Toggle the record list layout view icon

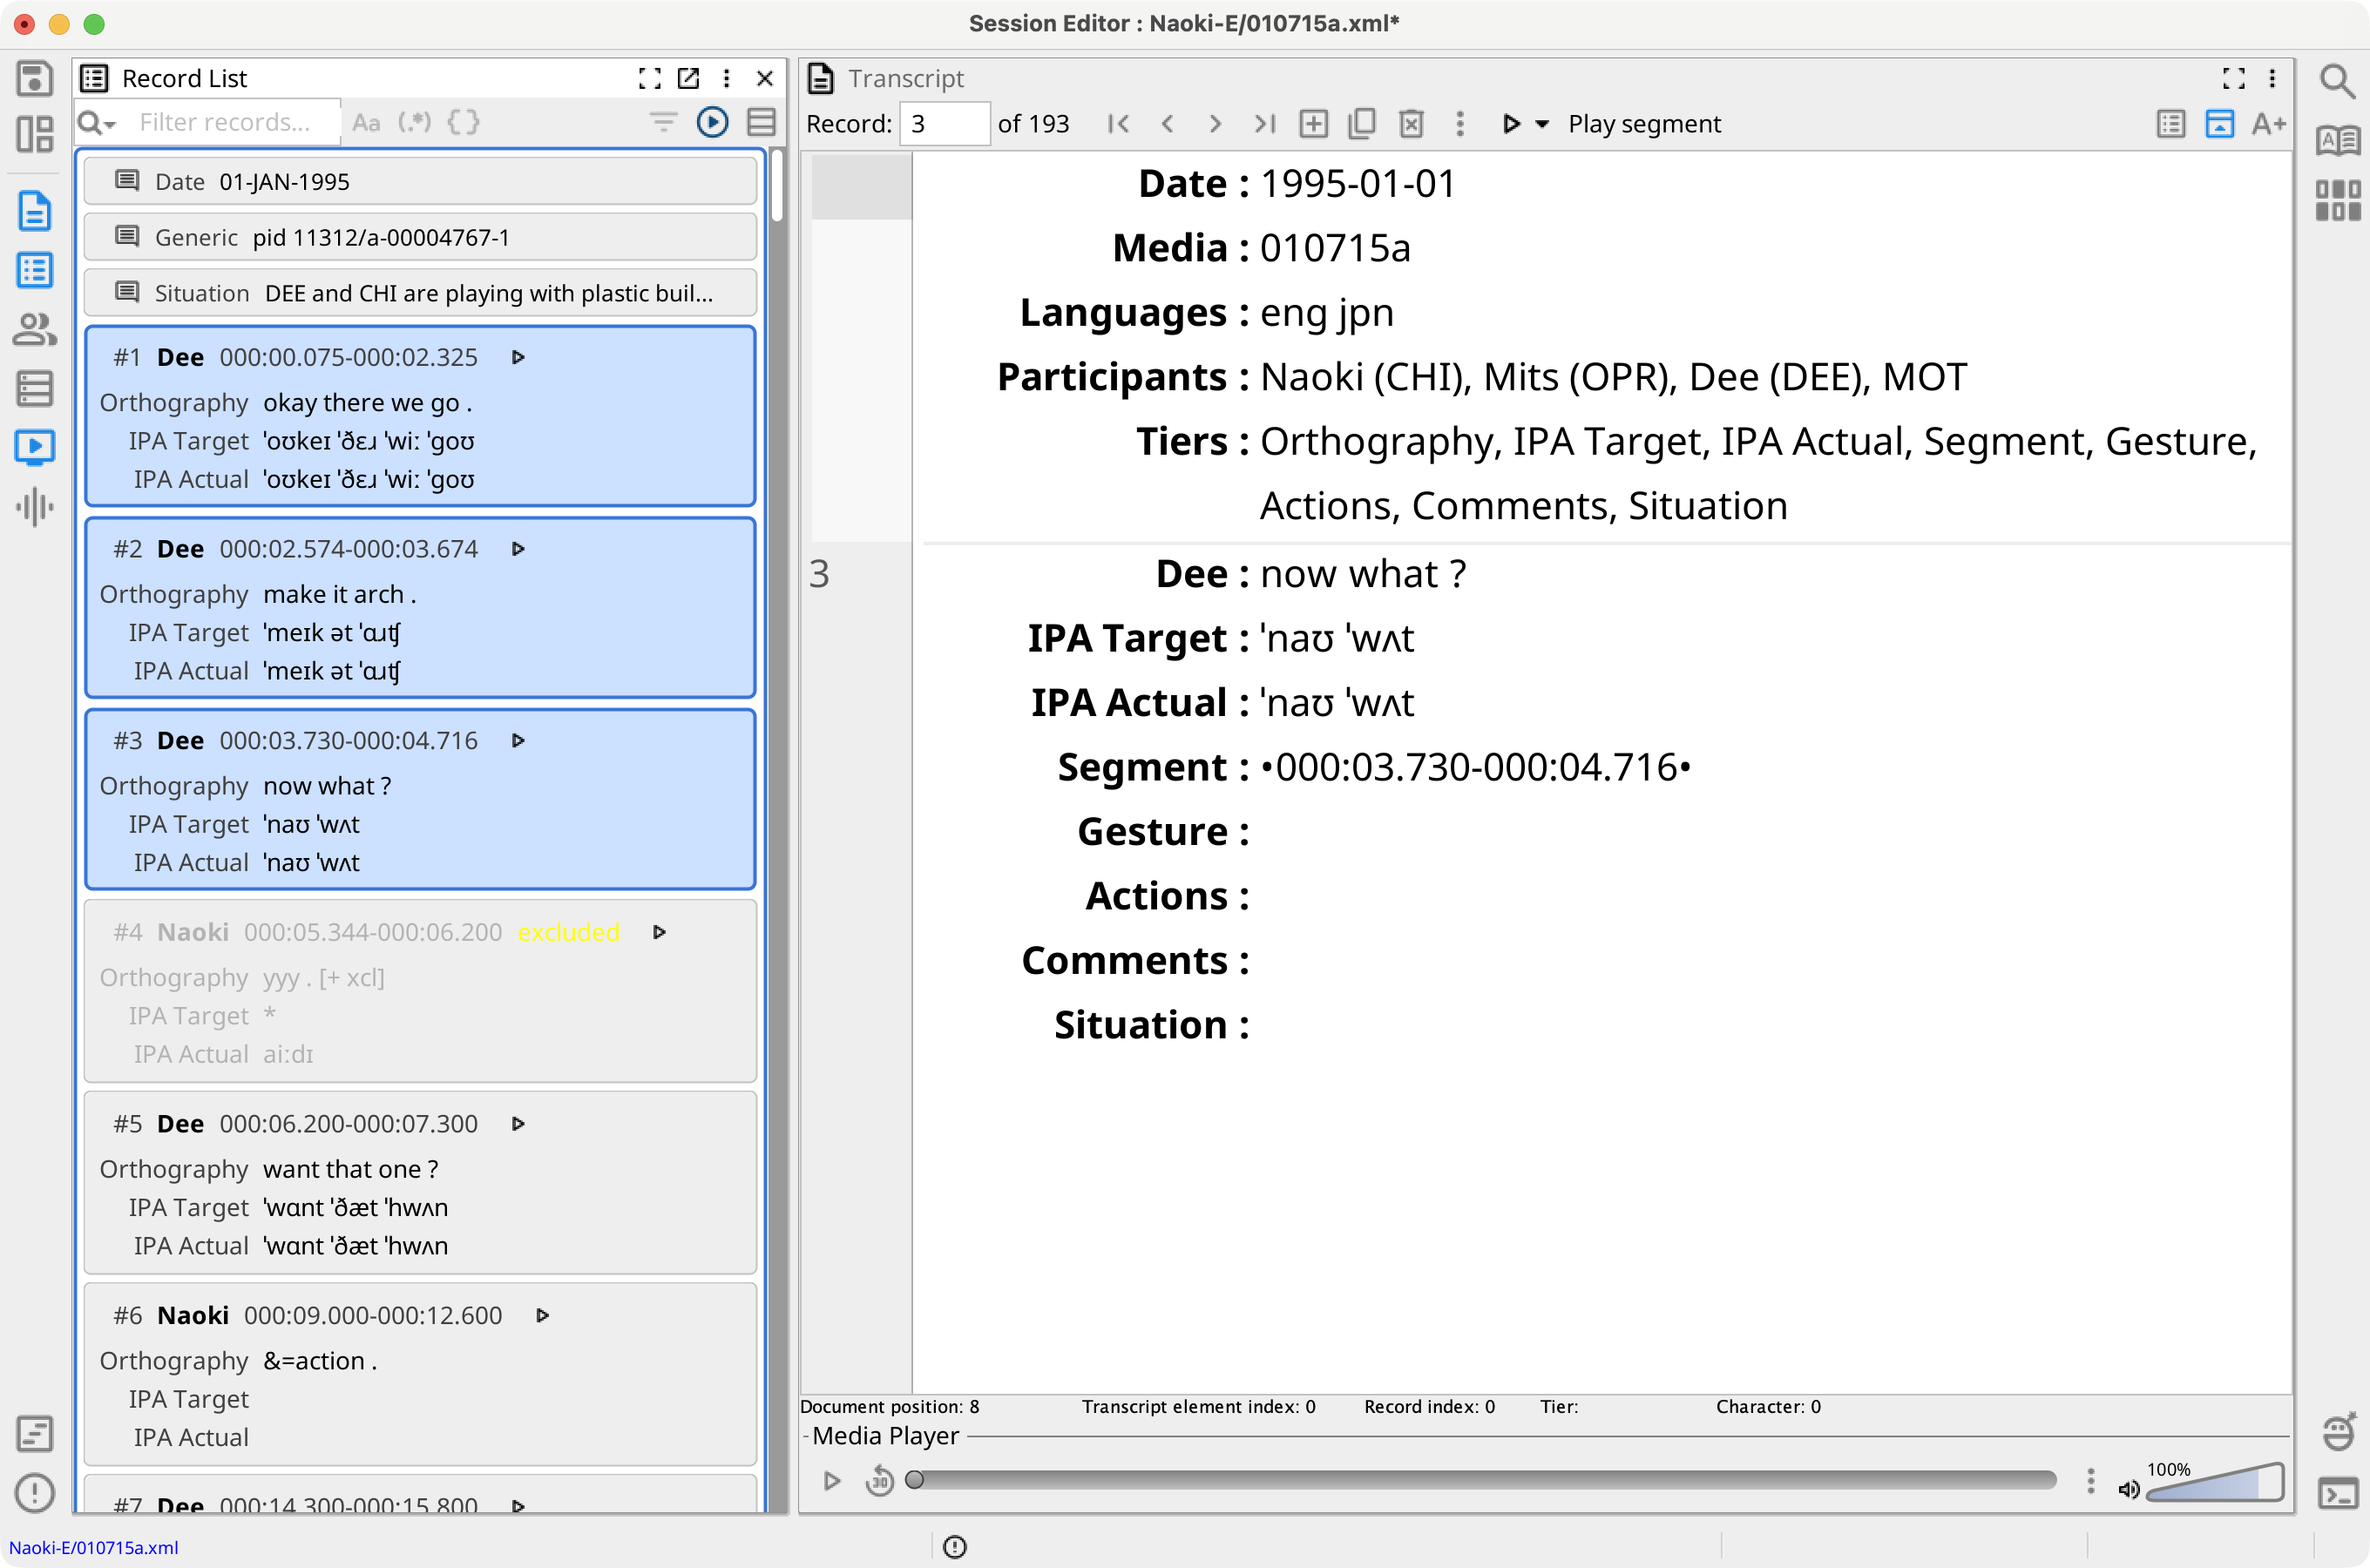coord(761,122)
